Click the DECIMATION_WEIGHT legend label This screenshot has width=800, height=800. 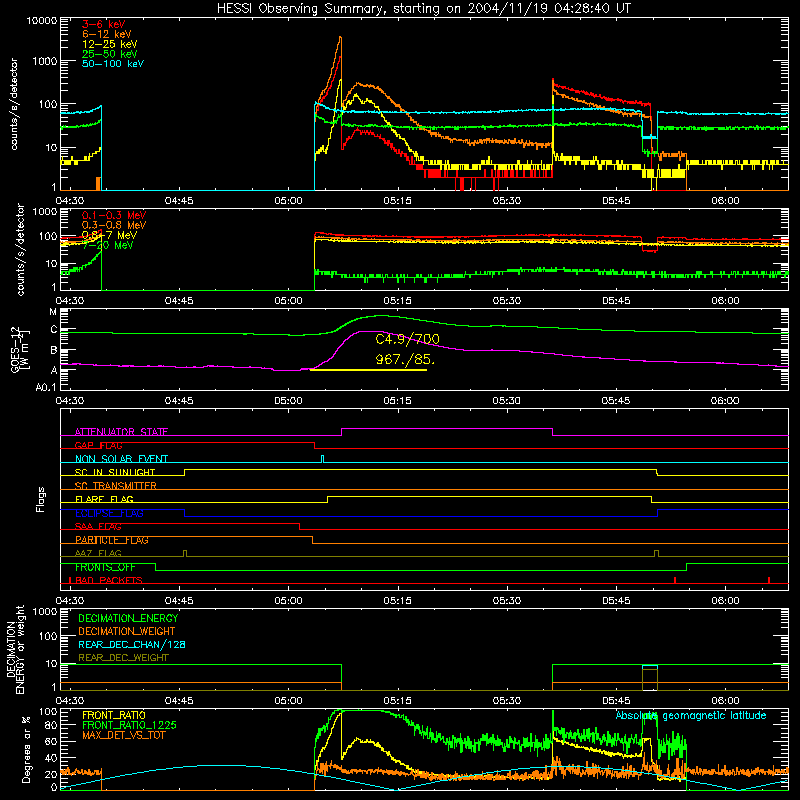(x=127, y=631)
